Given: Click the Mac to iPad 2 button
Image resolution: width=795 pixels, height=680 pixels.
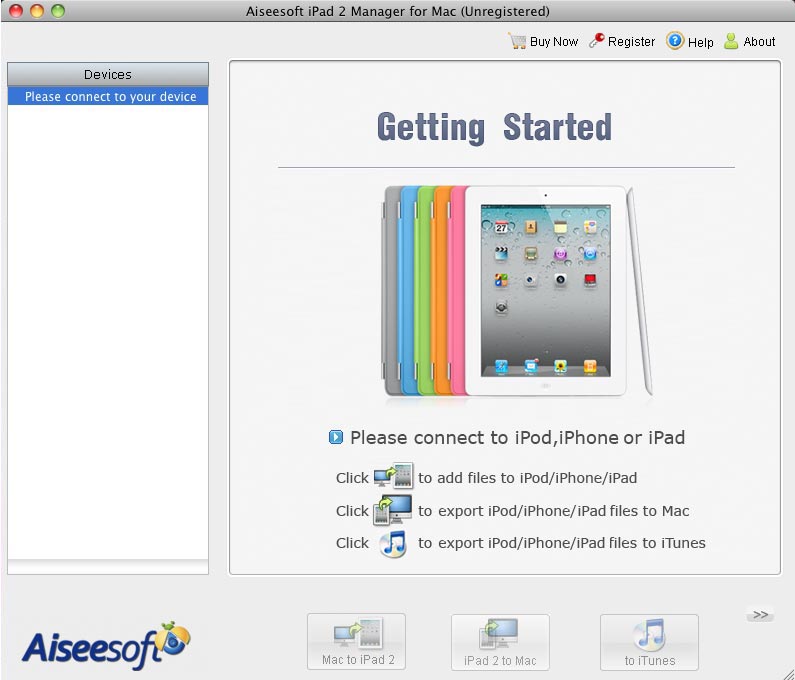Looking at the screenshot, I should point(356,641).
